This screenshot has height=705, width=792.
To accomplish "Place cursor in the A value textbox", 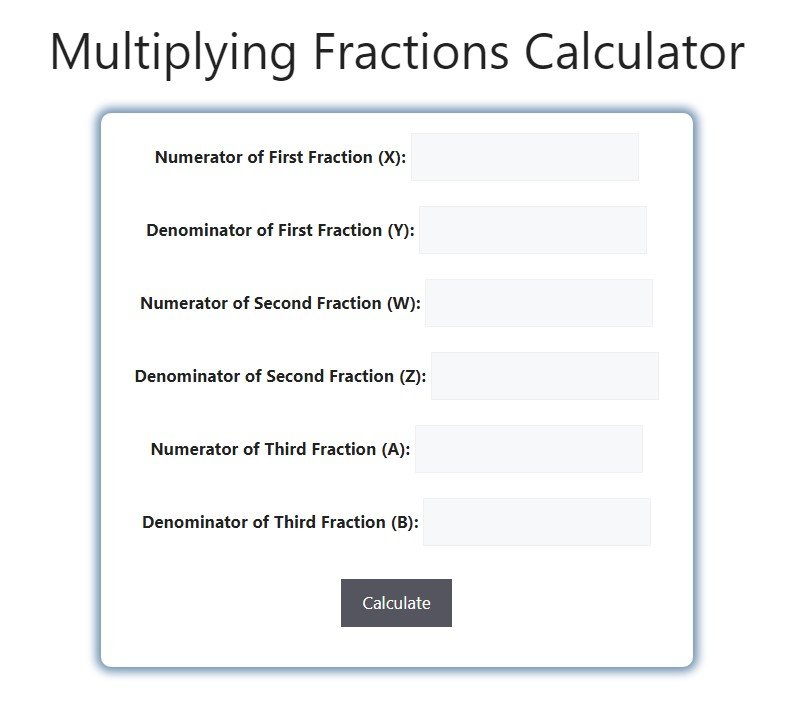I will tap(528, 449).
